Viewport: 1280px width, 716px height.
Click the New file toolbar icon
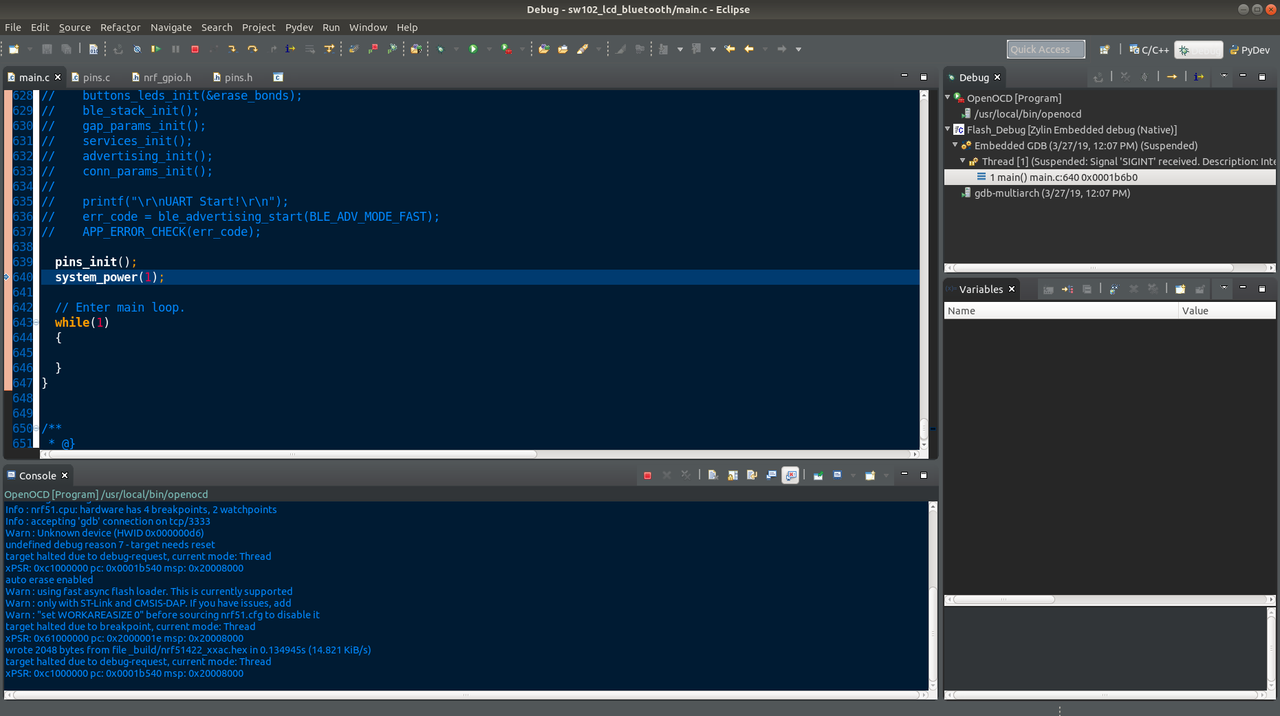point(13,49)
